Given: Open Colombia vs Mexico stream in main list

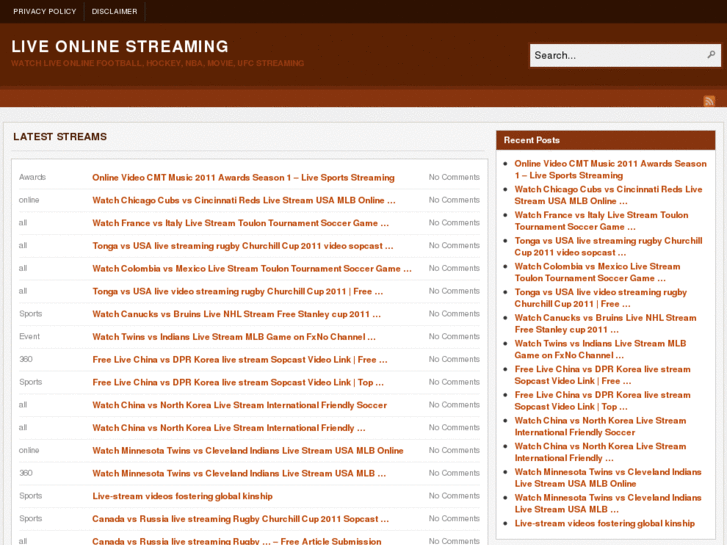Looking at the screenshot, I should [x=252, y=269].
